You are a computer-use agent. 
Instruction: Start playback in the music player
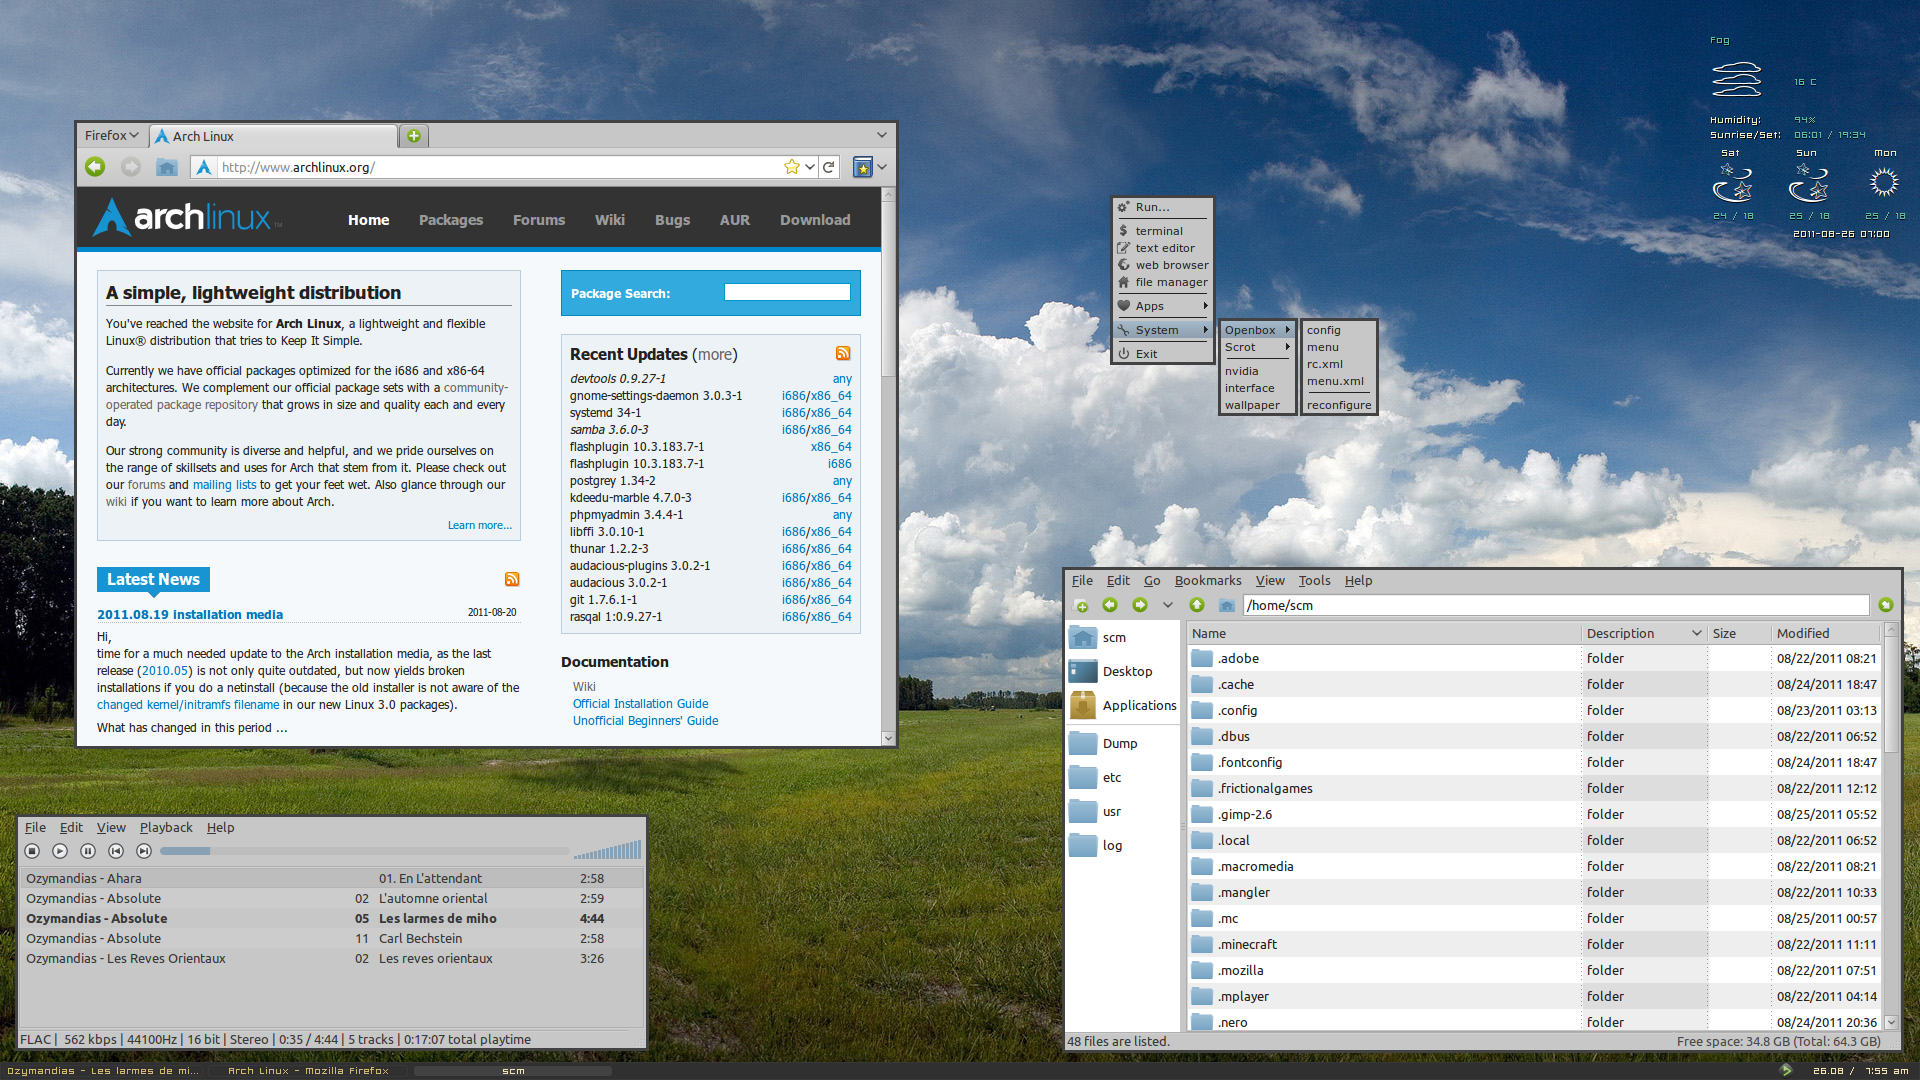point(60,851)
